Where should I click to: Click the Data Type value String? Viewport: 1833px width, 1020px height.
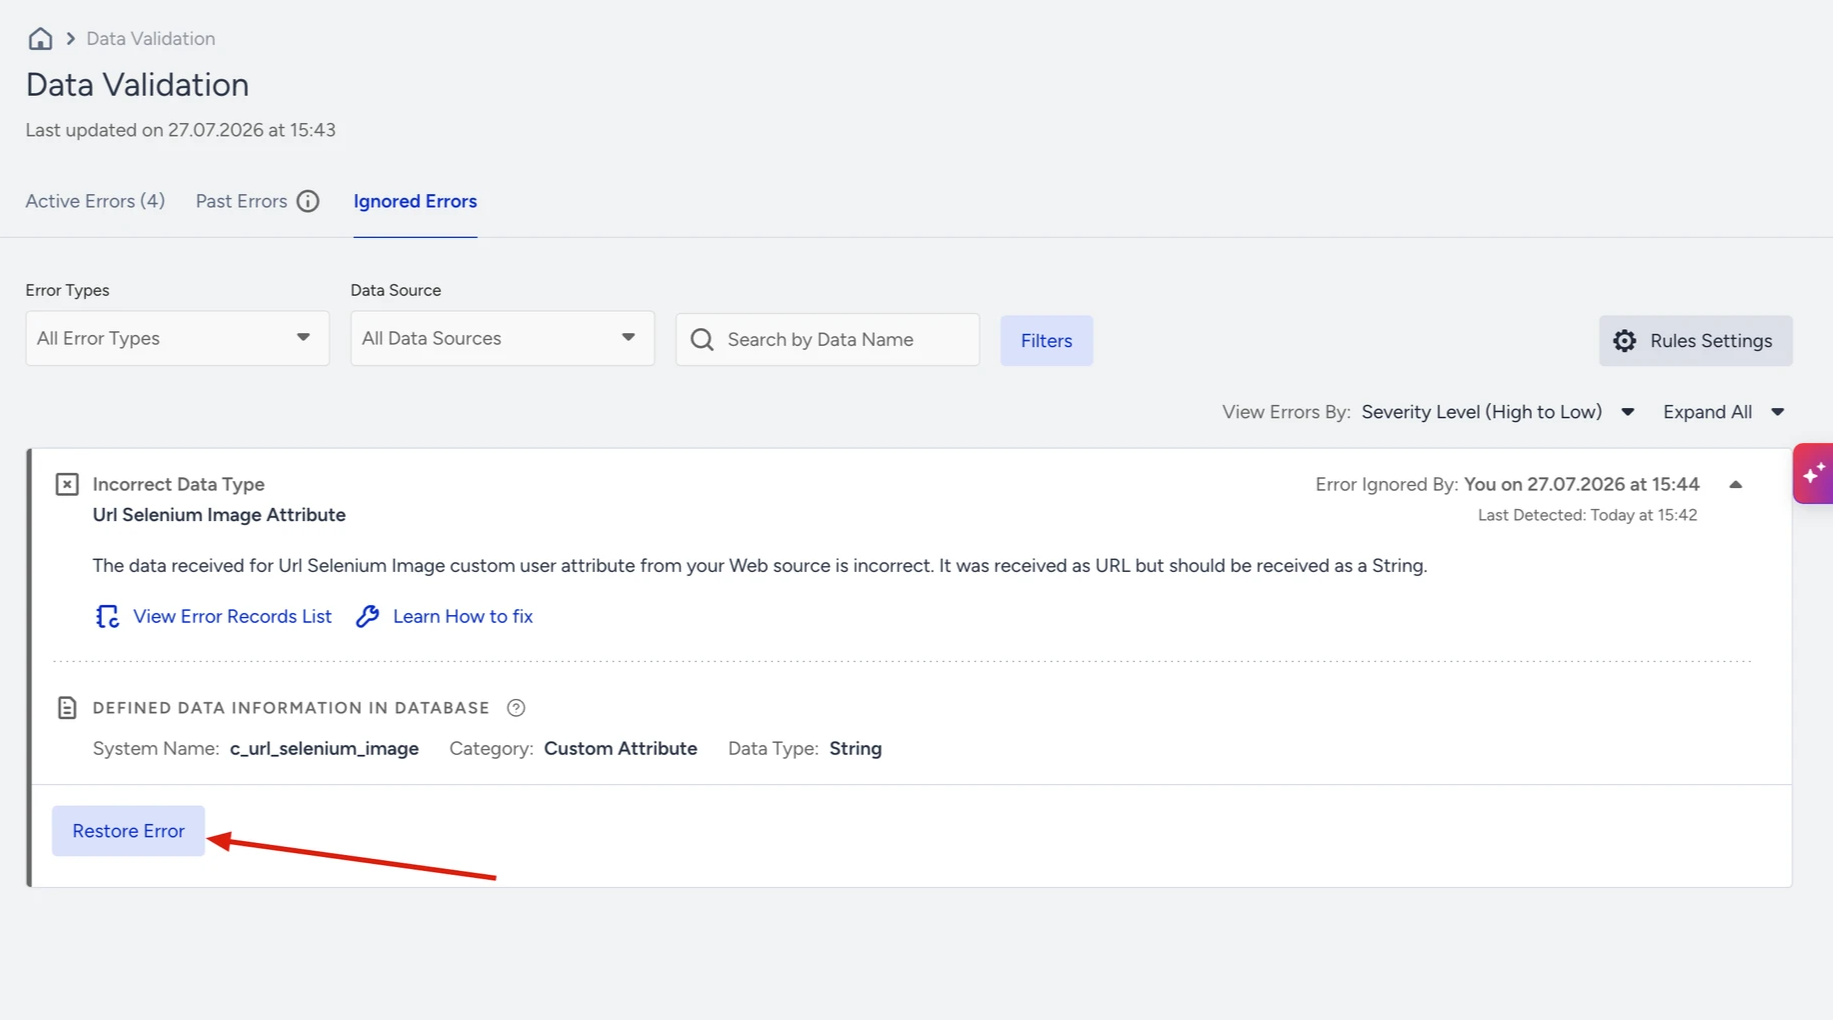click(x=855, y=749)
